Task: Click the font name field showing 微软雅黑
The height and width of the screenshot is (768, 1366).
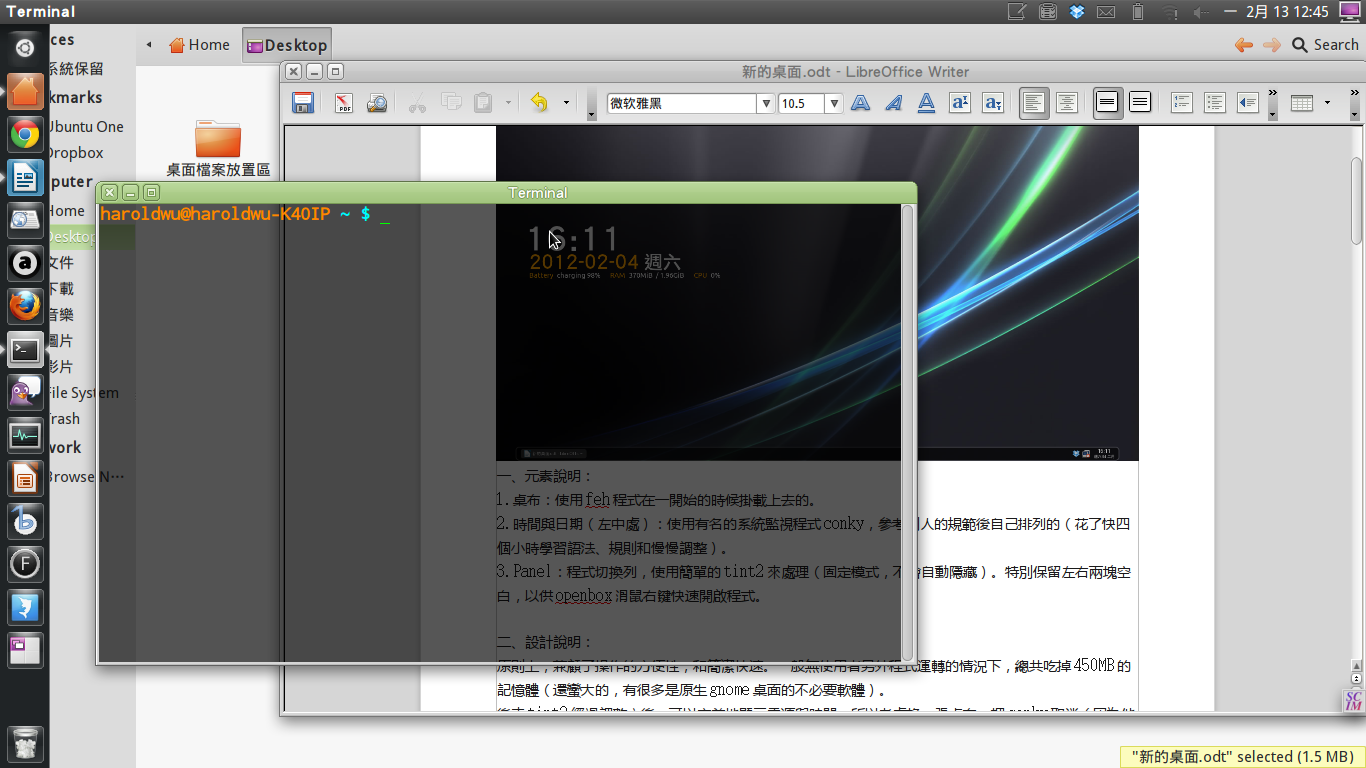Action: click(682, 104)
